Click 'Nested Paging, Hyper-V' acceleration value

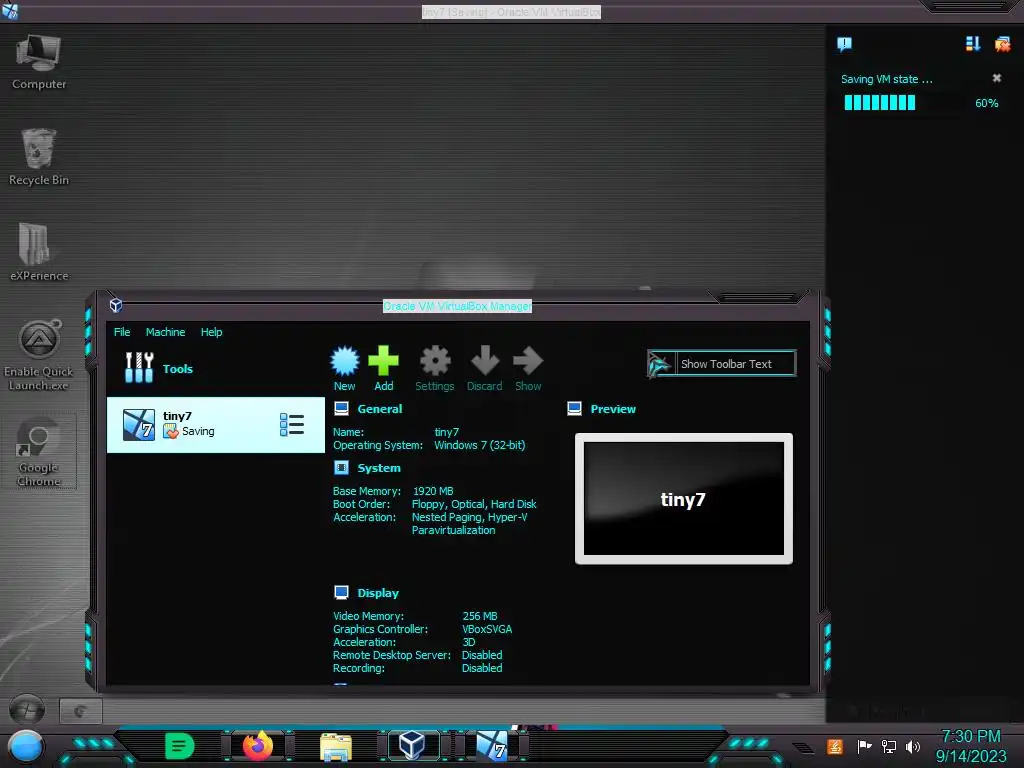pos(470,517)
